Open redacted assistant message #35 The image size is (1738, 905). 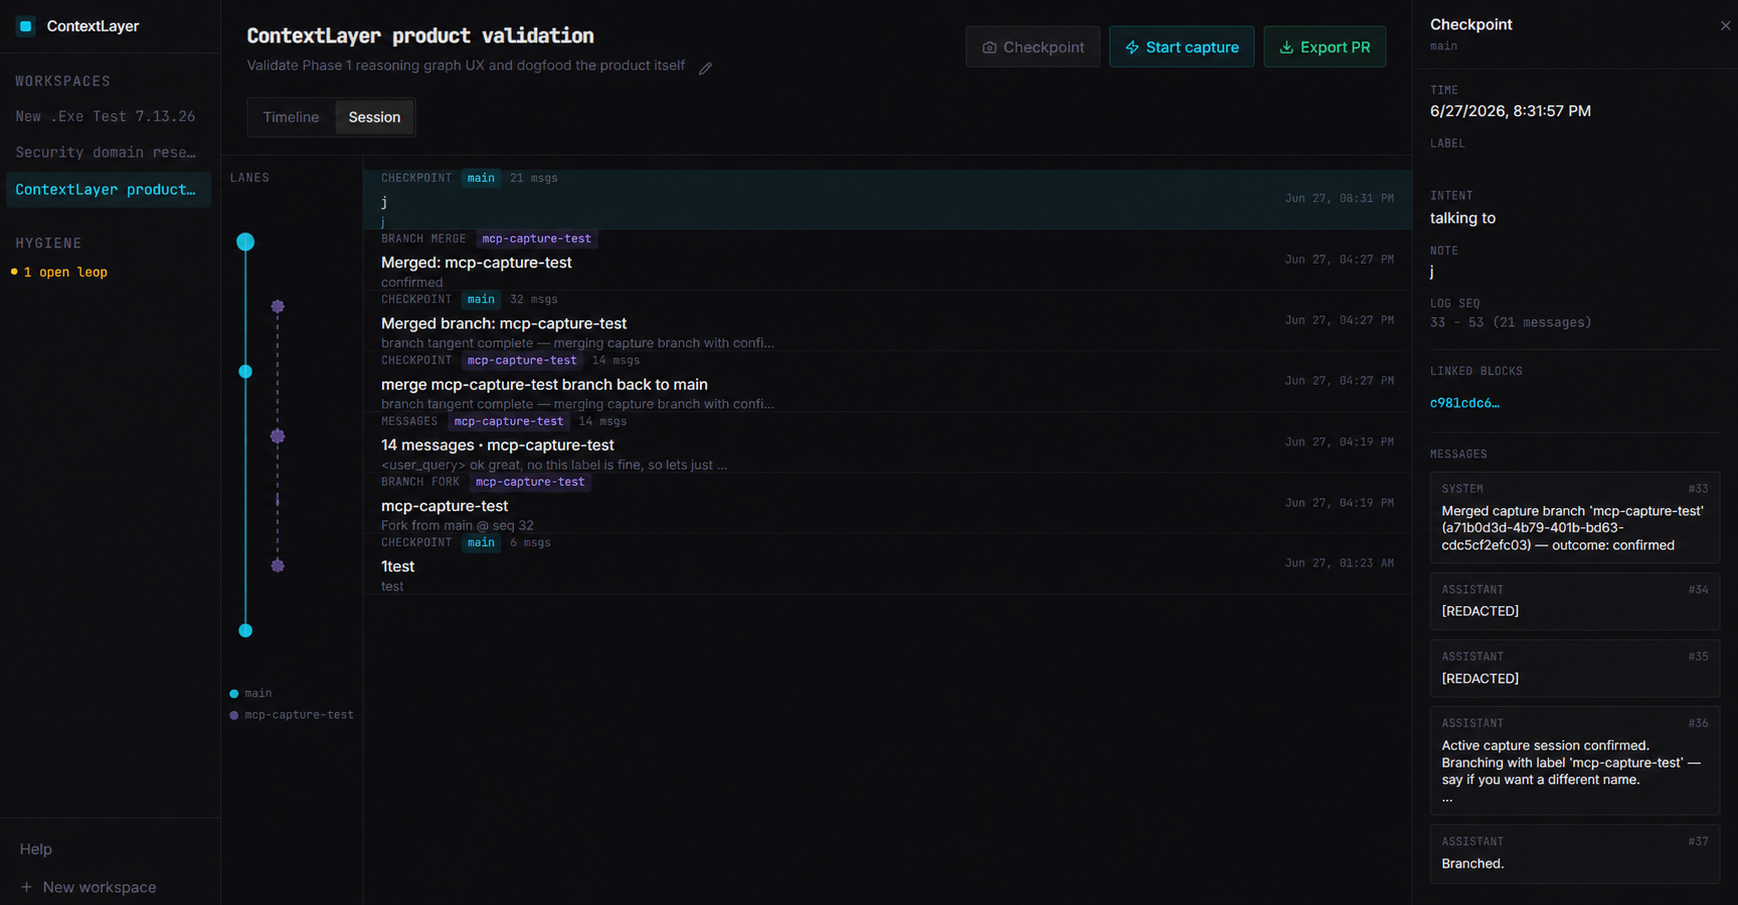[1574, 668]
